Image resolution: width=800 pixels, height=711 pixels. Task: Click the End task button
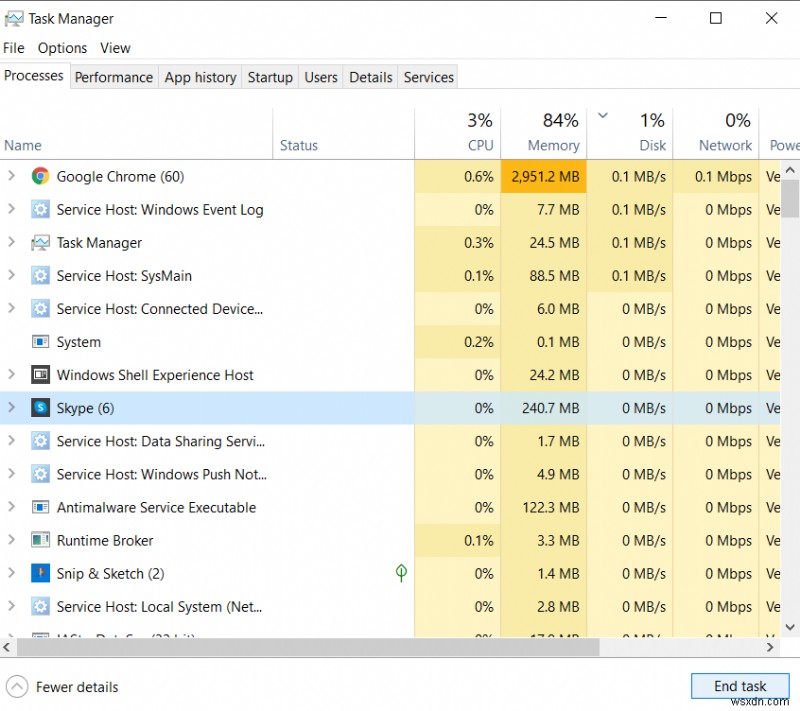[740, 686]
